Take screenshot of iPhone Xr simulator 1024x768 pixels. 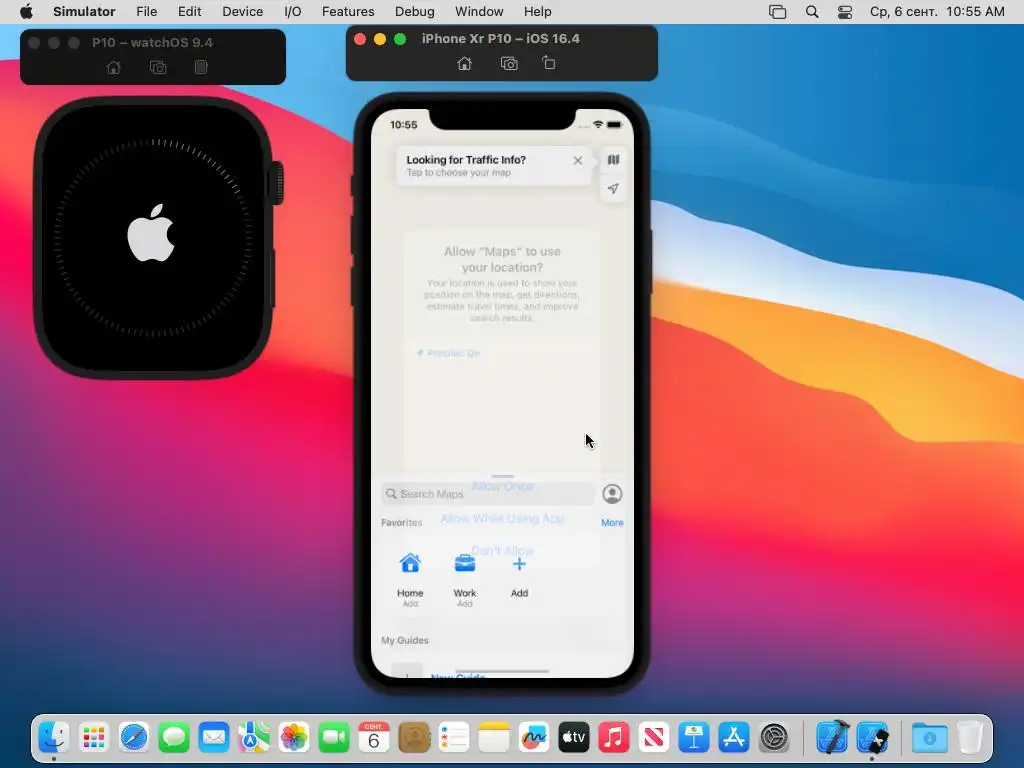click(x=509, y=63)
